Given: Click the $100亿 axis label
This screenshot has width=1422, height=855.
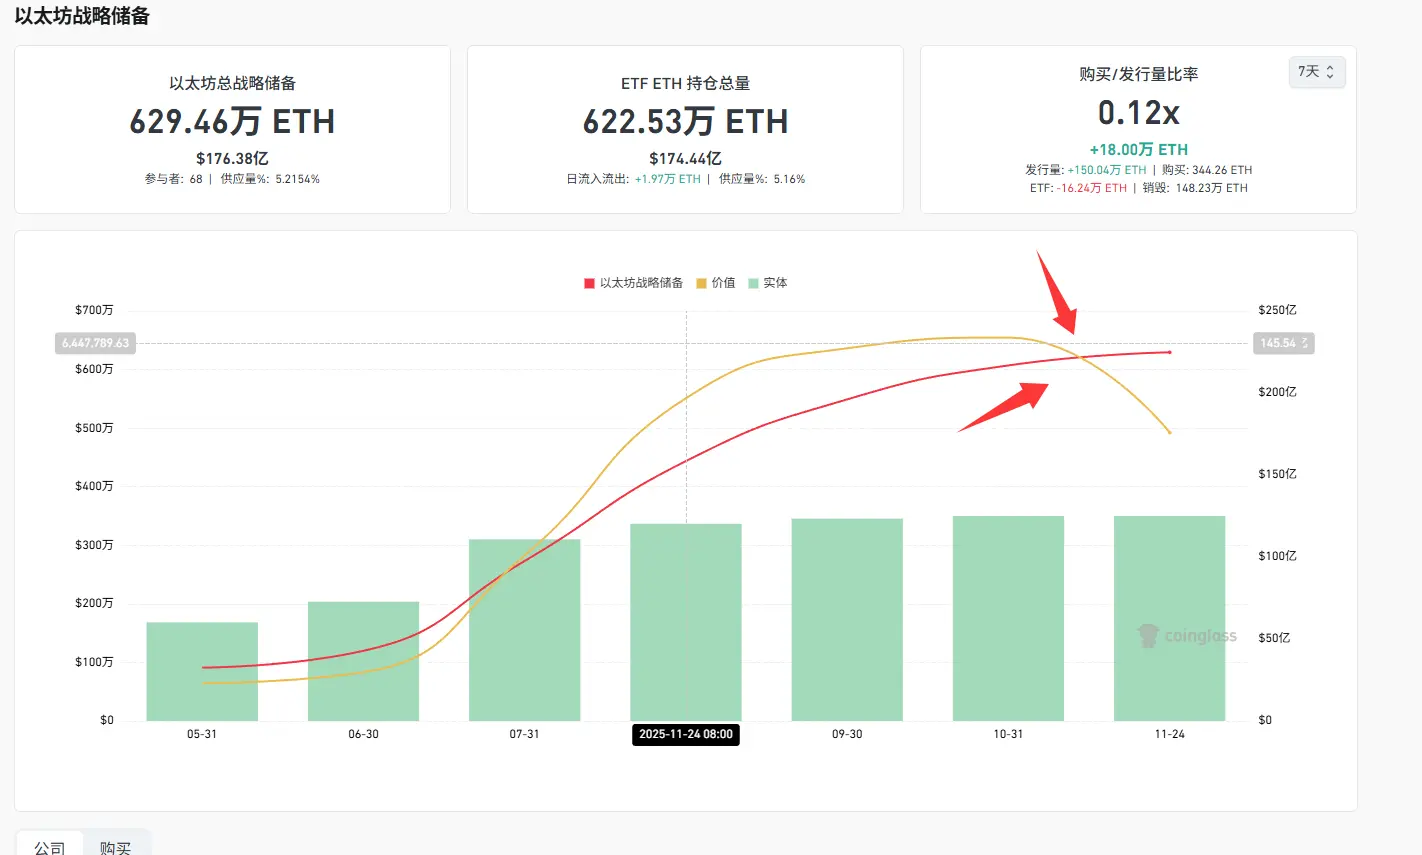Looking at the screenshot, I should pos(1277,556).
